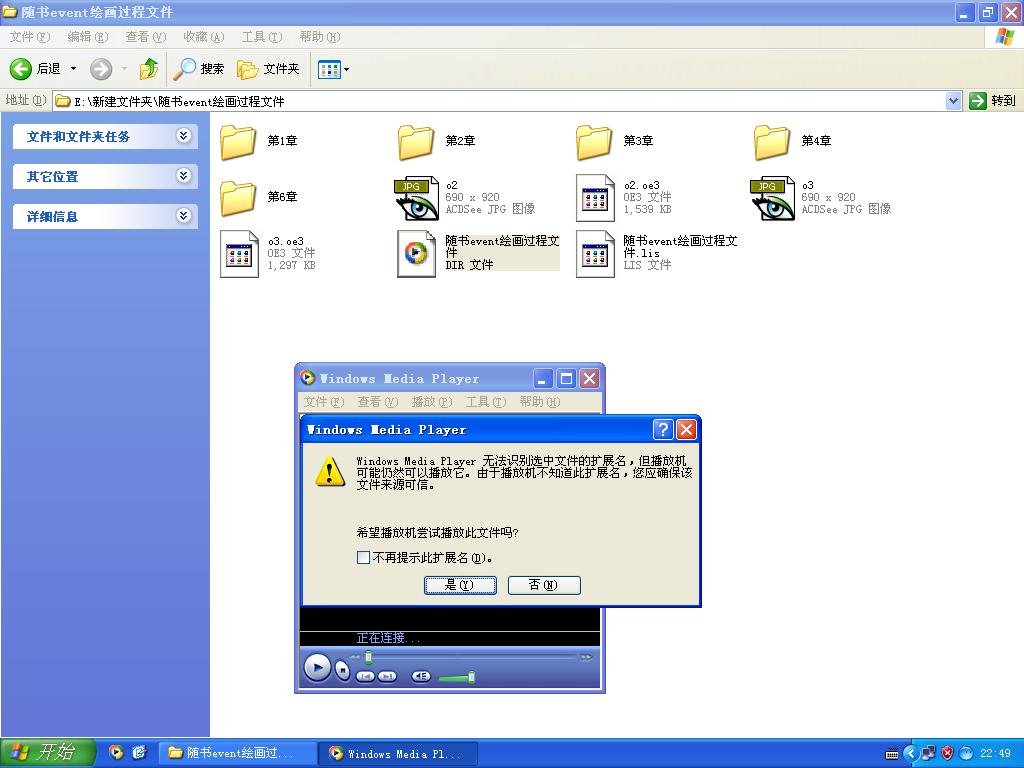Open the Media Player 播放(P) menu
Image resolution: width=1024 pixels, height=768 pixels.
[432, 402]
